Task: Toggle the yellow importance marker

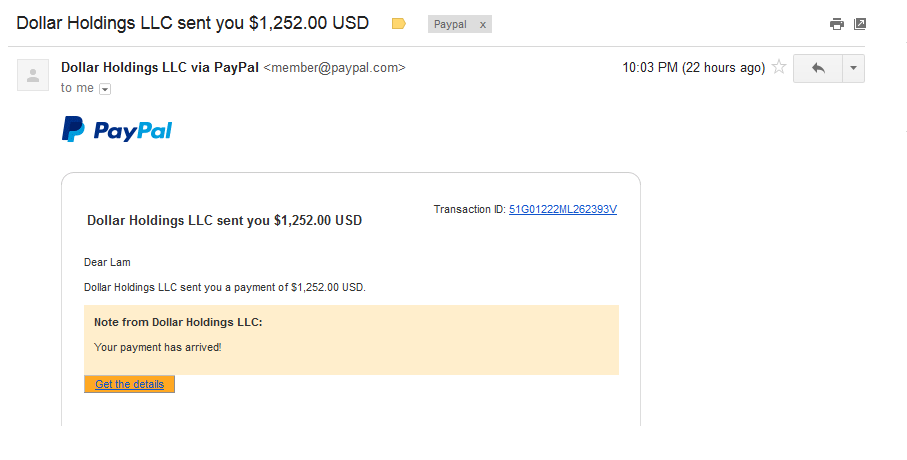Action: (x=399, y=24)
